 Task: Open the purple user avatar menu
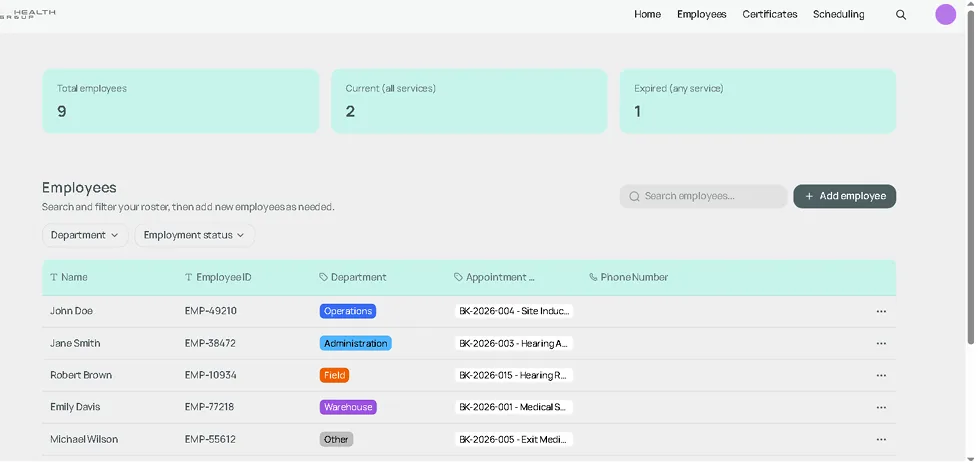(946, 14)
